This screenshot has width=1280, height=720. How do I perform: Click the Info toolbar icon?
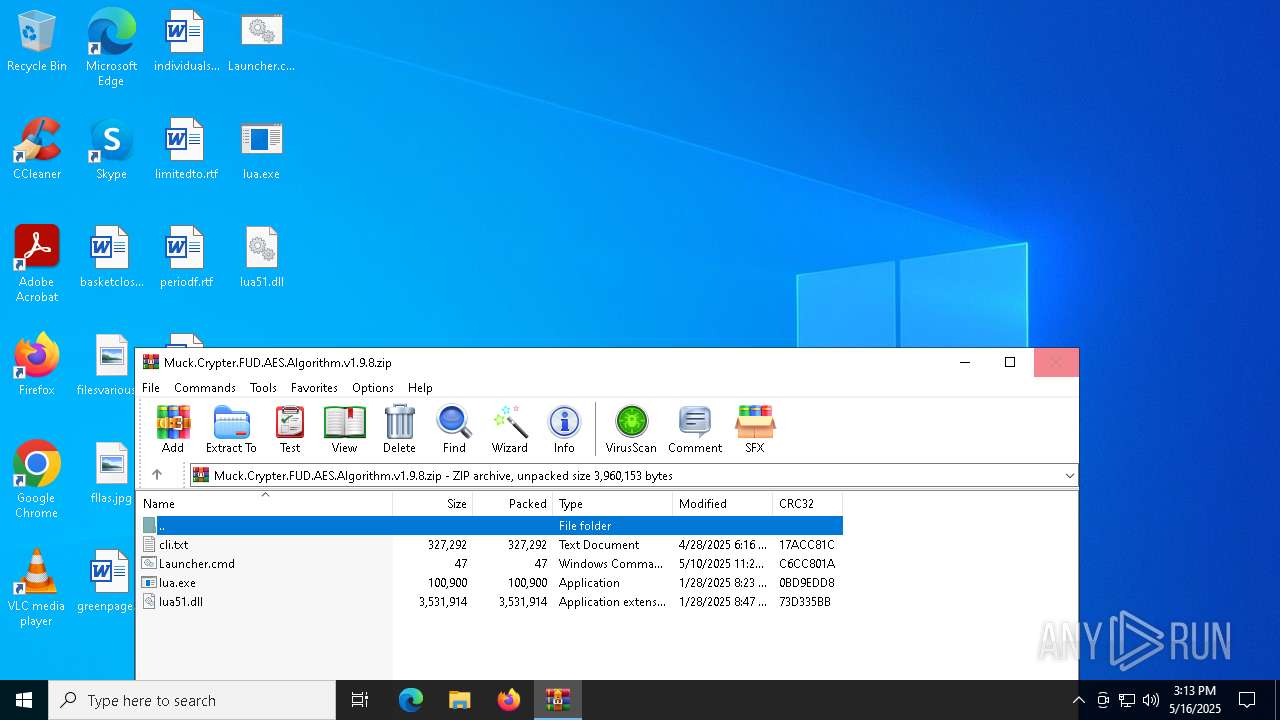click(x=564, y=429)
